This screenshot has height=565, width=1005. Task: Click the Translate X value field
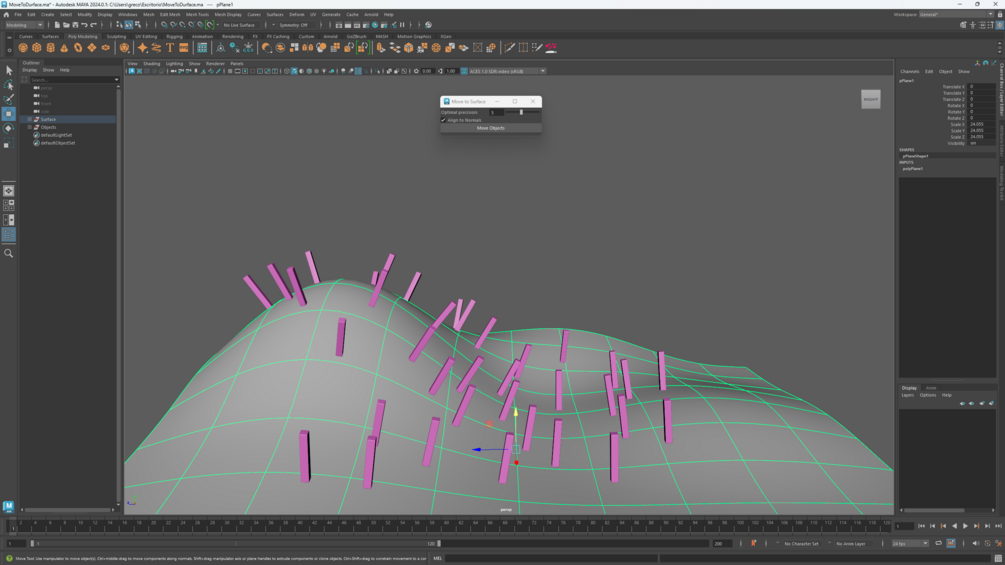point(981,86)
